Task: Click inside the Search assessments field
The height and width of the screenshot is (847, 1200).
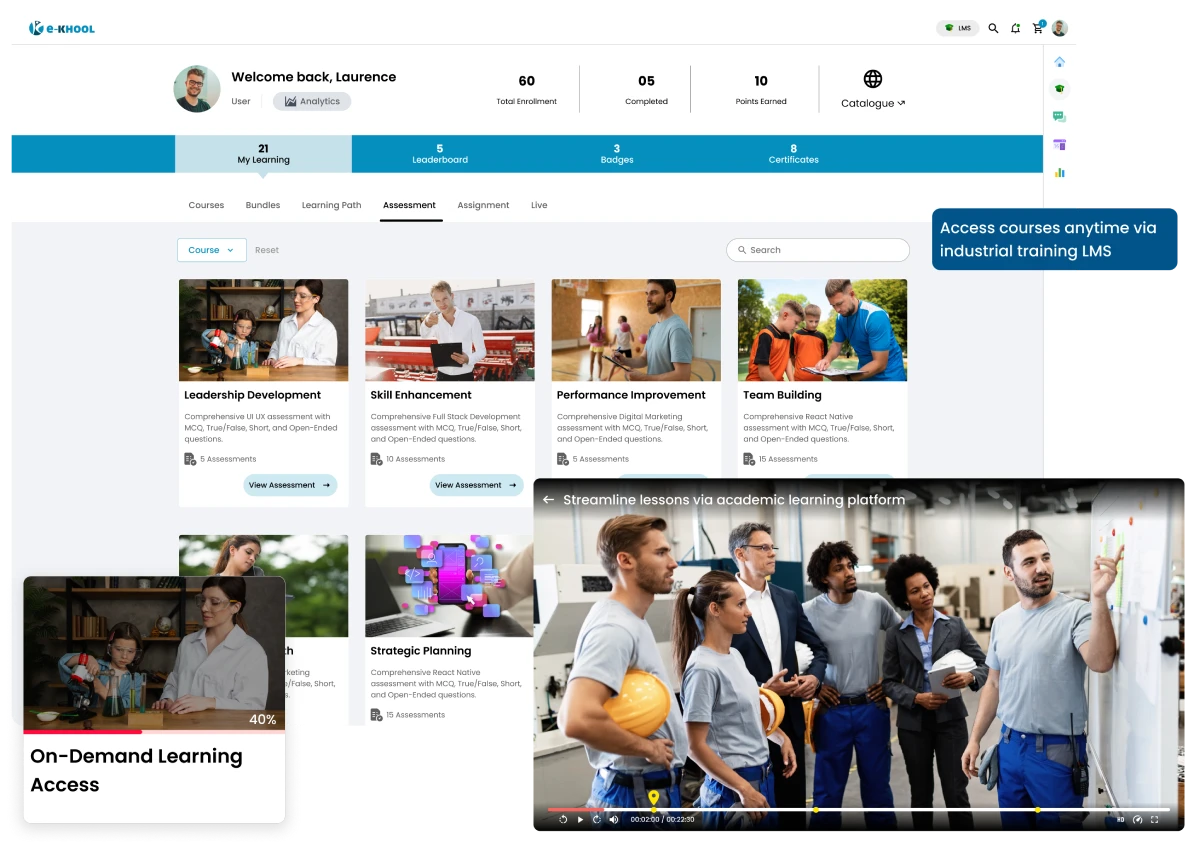Action: tap(818, 250)
